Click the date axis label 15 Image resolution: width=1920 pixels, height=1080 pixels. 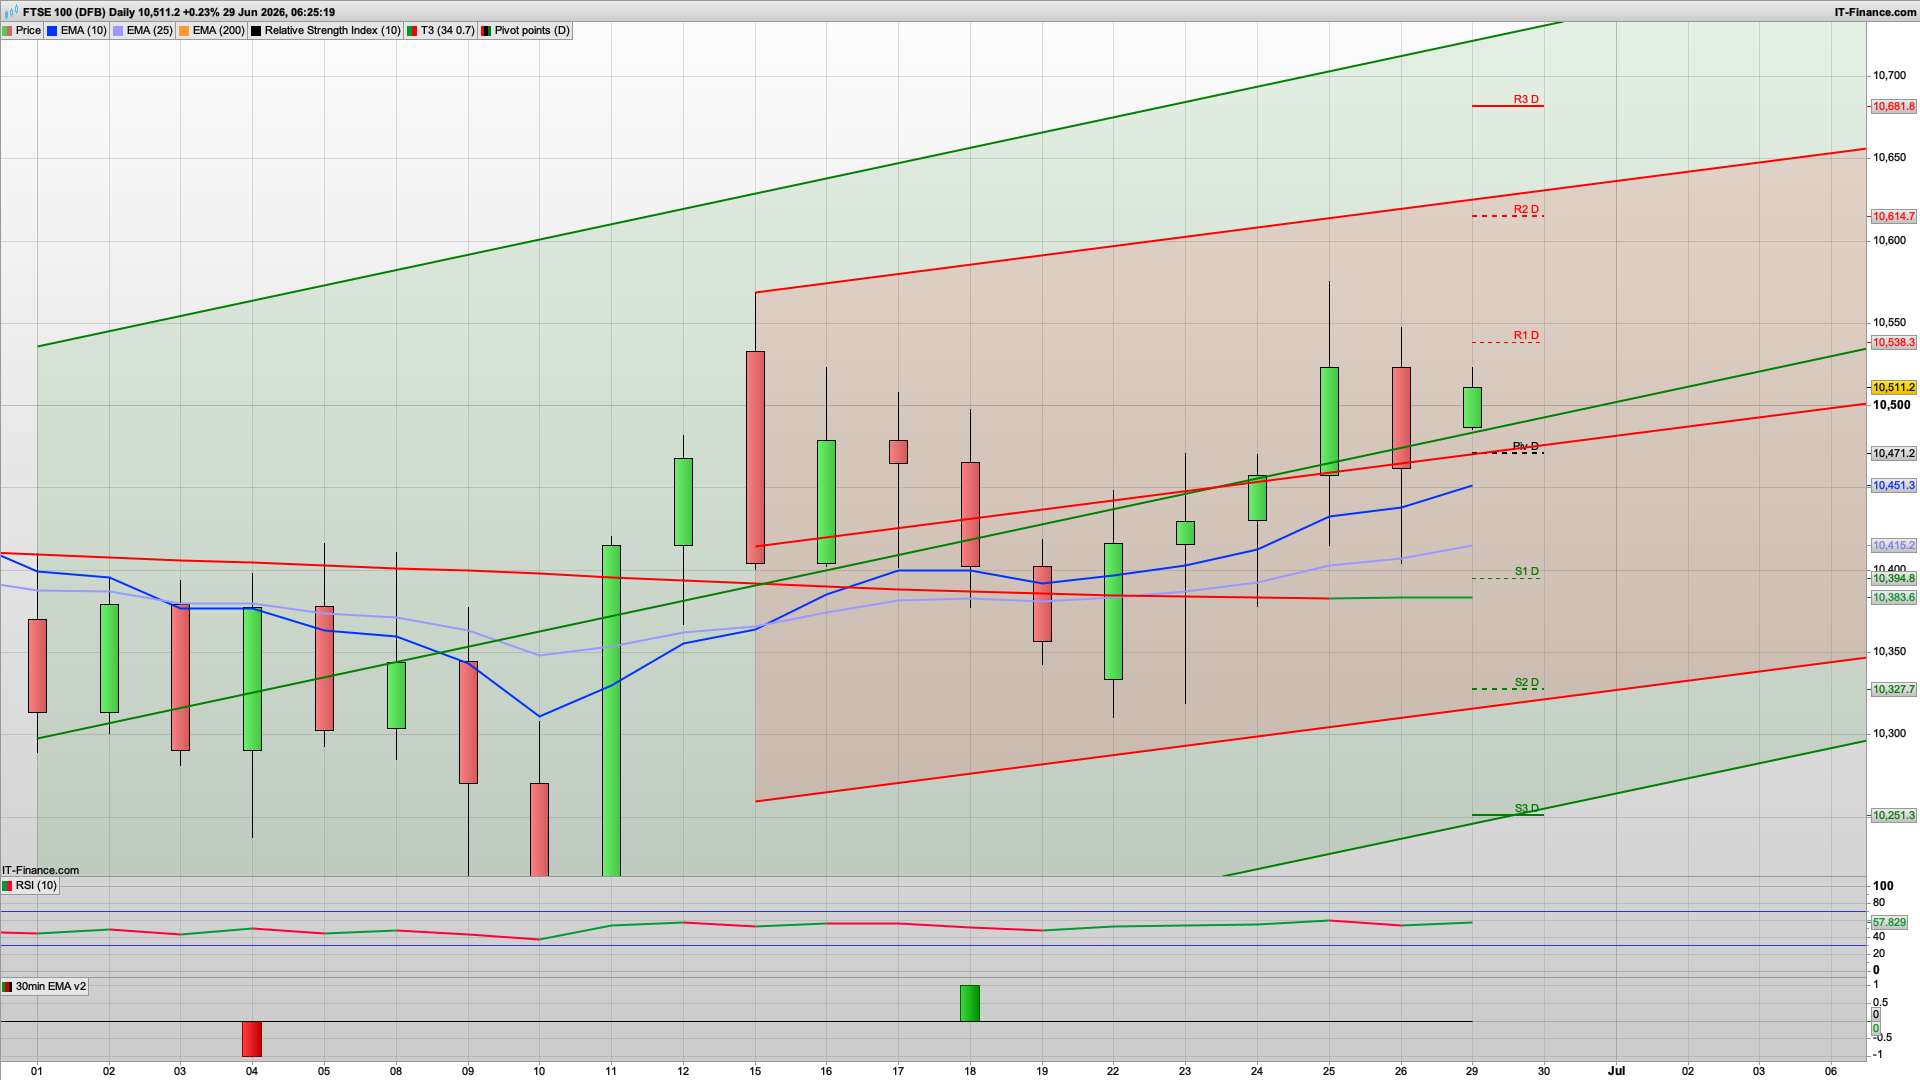click(x=755, y=1071)
